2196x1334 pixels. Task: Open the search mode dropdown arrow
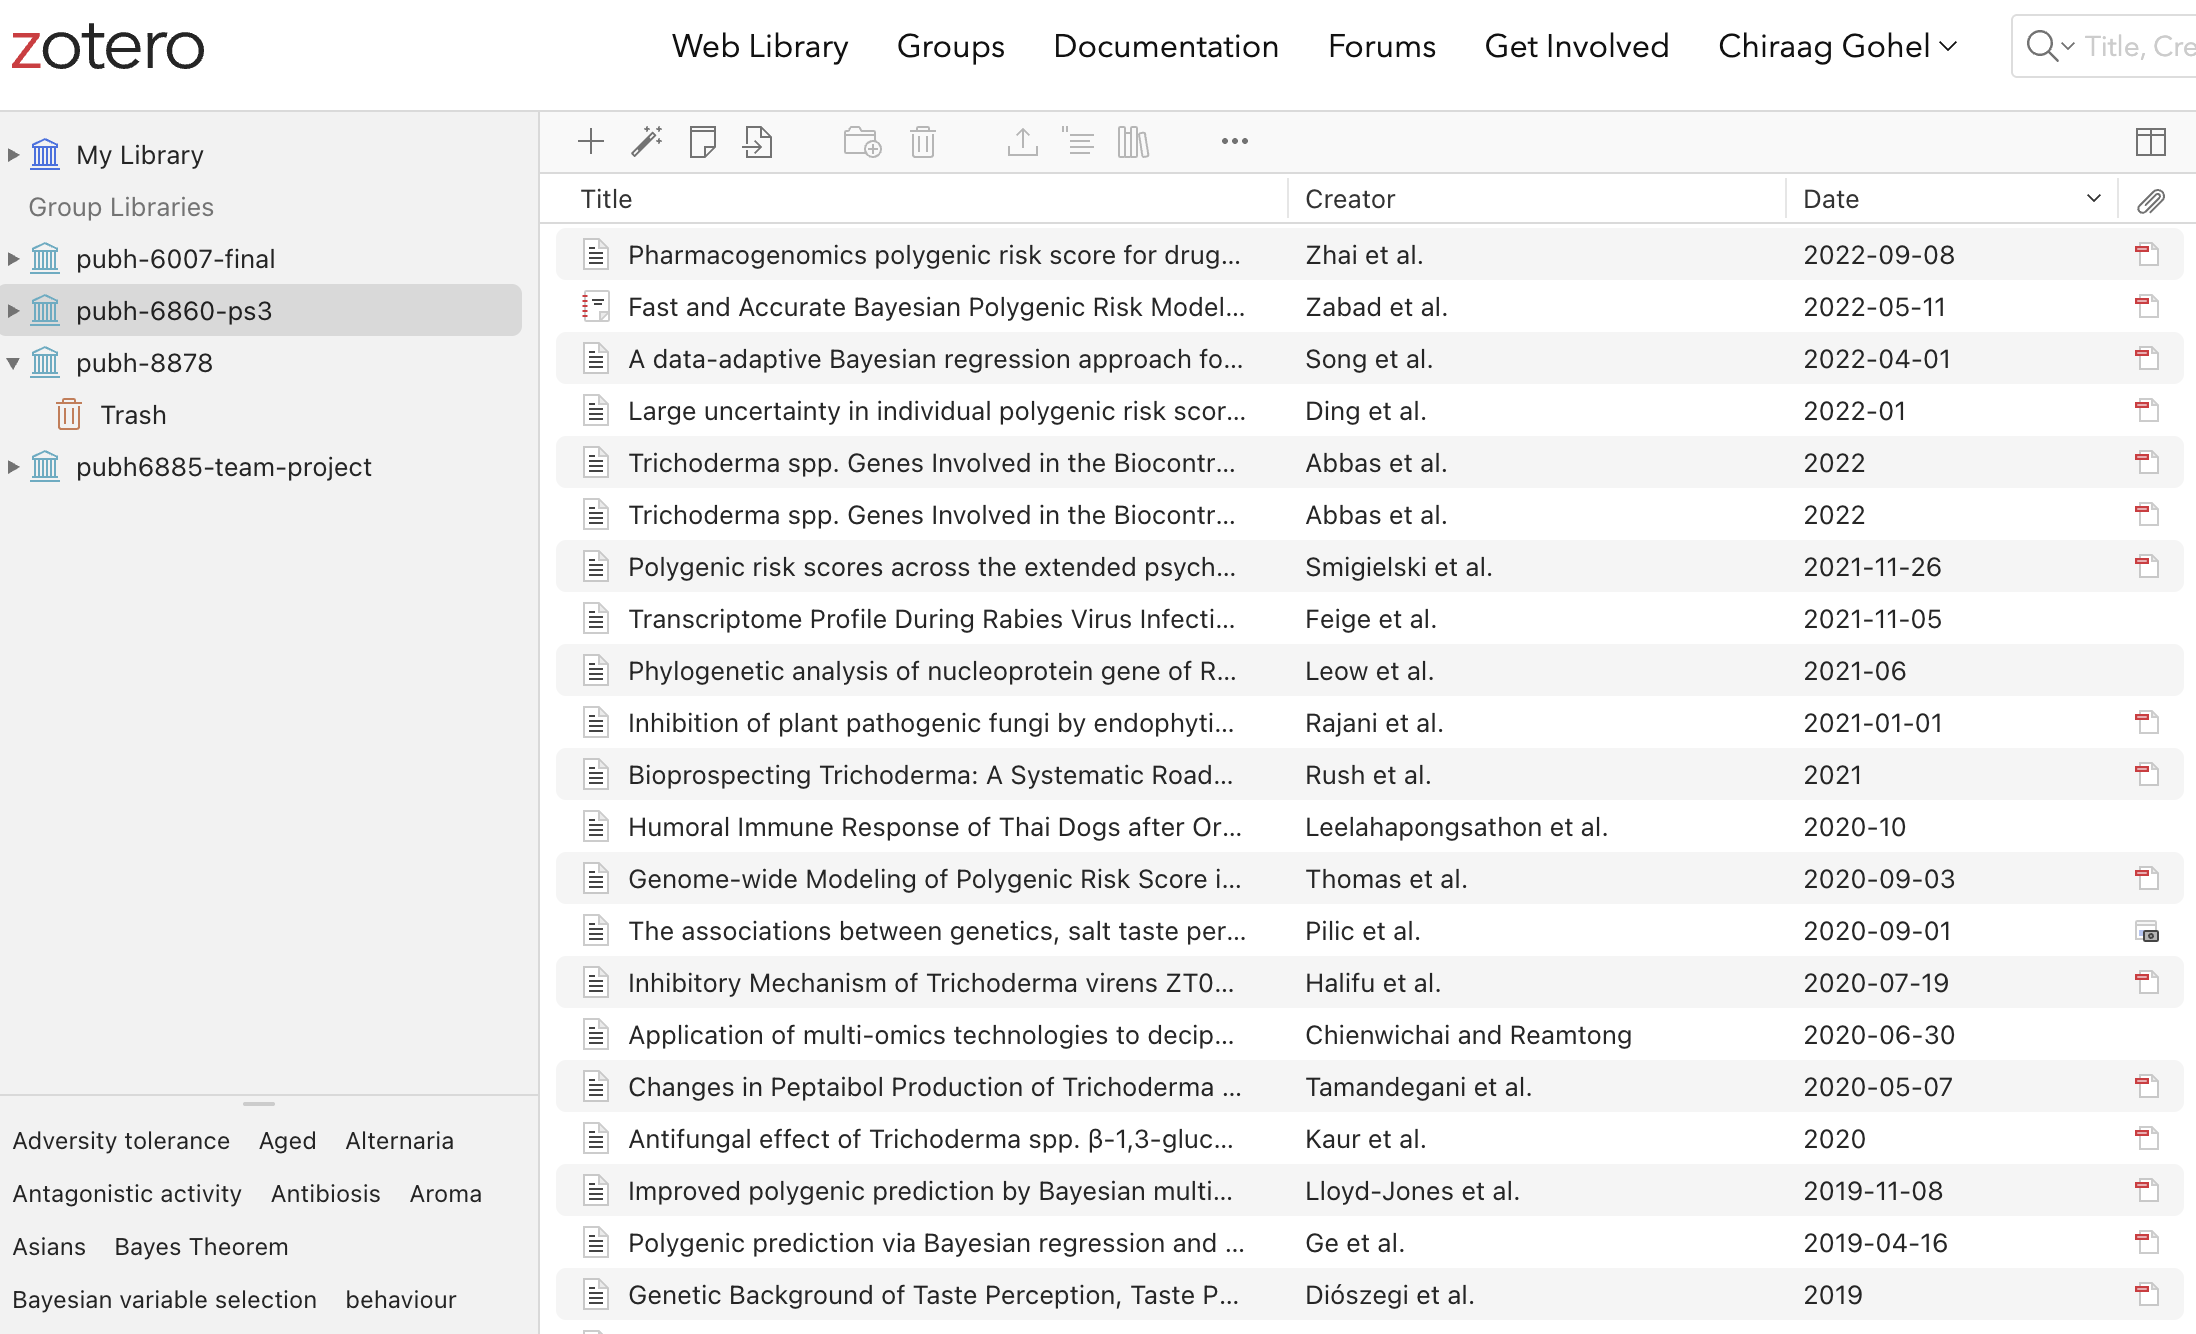click(2068, 46)
